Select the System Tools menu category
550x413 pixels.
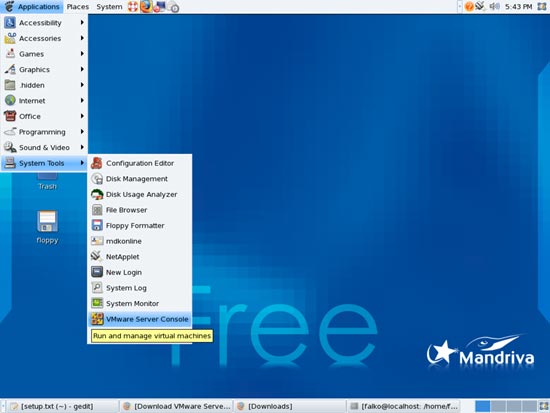click(44, 163)
